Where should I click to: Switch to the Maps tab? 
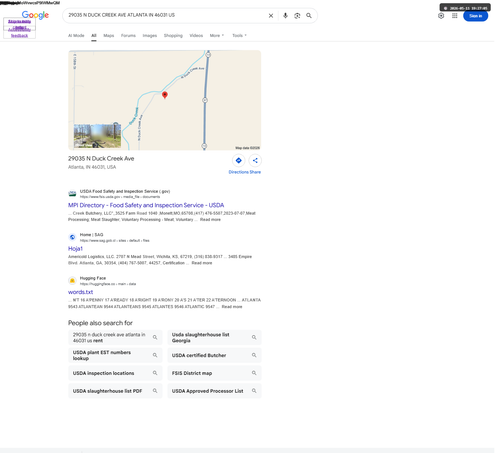[109, 35]
